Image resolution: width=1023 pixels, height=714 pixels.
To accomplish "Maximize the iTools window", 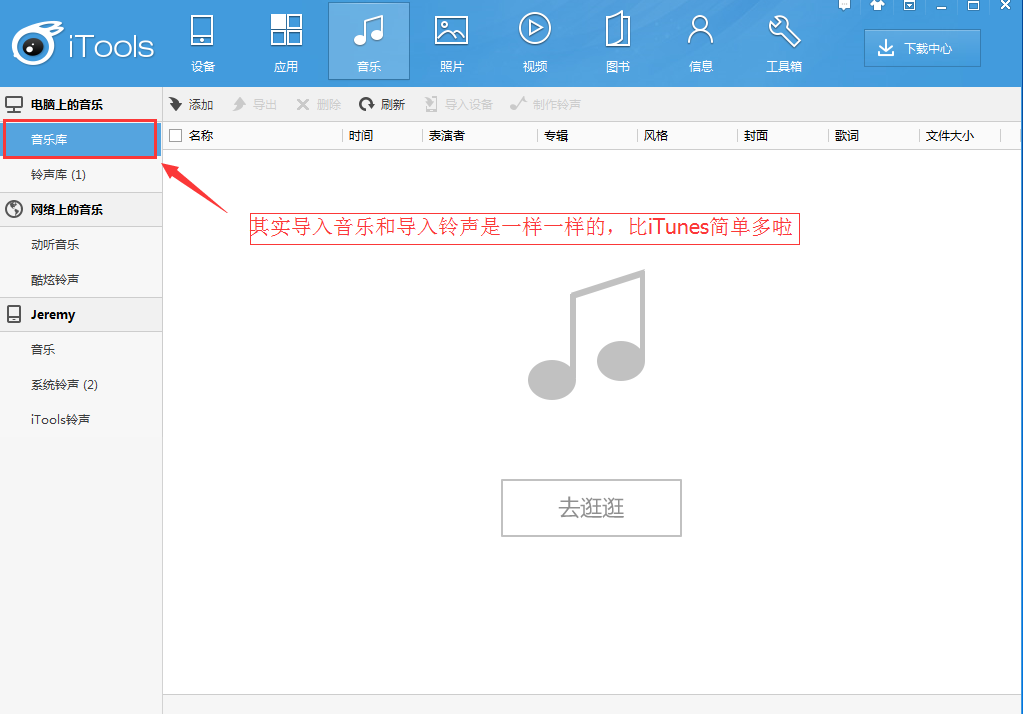I will 973,5.
